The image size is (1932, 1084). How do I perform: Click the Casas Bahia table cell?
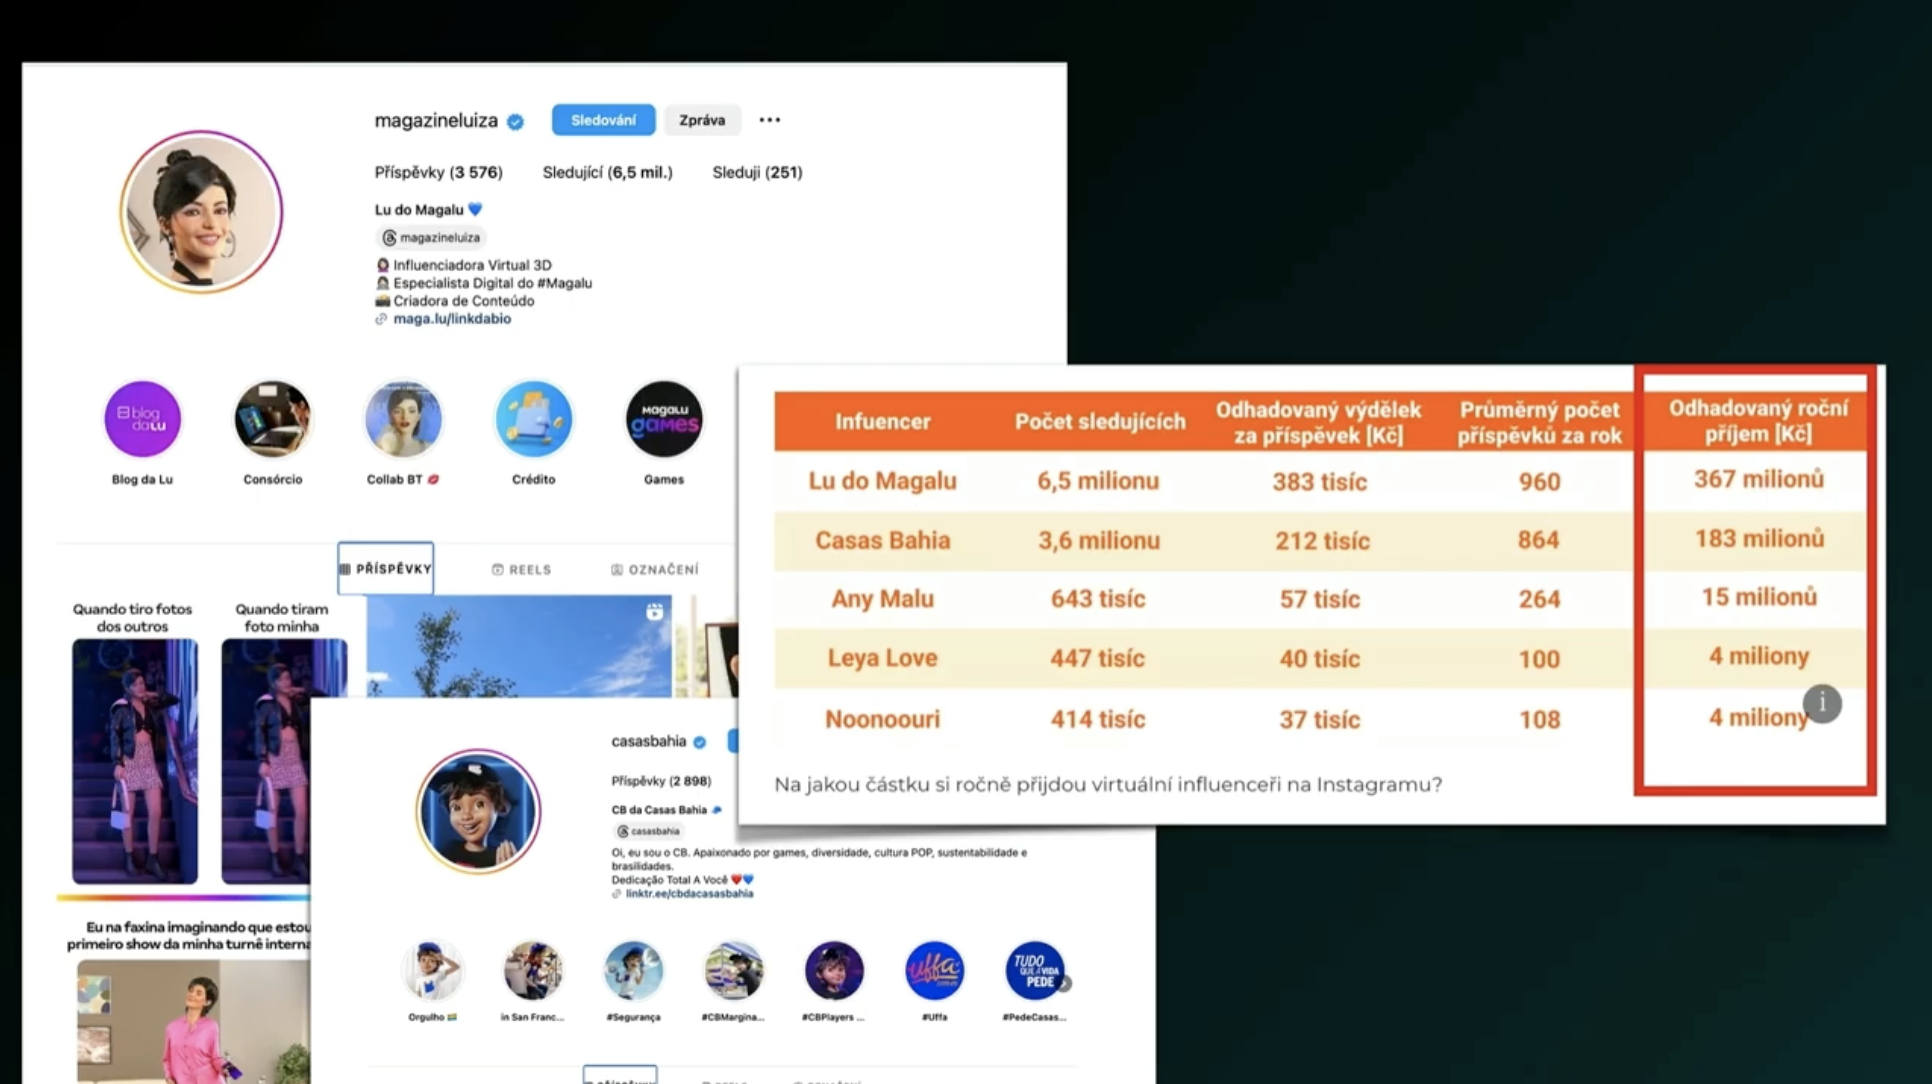pos(882,541)
